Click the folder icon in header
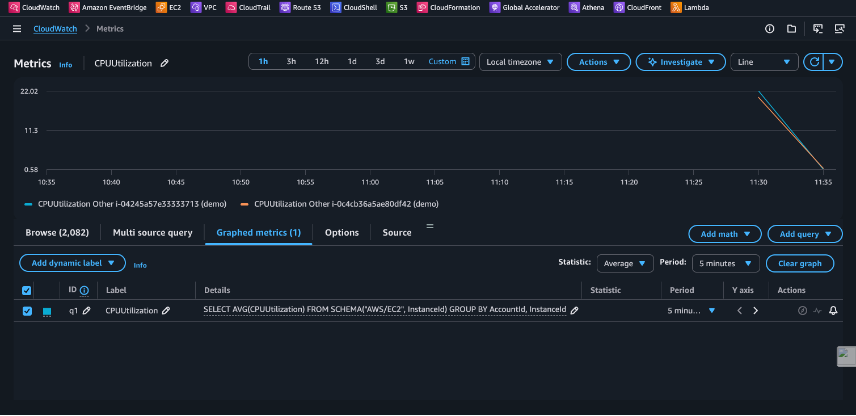Image resolution: width=856 pixels, height=416 pixels. click(791, 29)
